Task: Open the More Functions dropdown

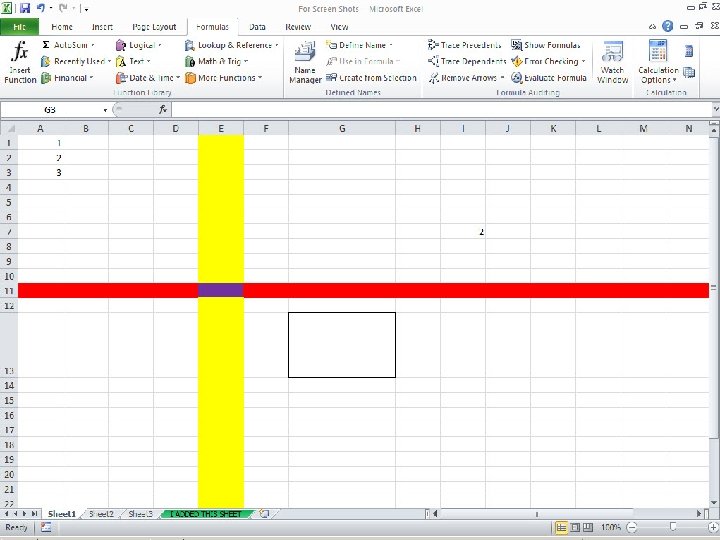Action: tap(223, 78)
